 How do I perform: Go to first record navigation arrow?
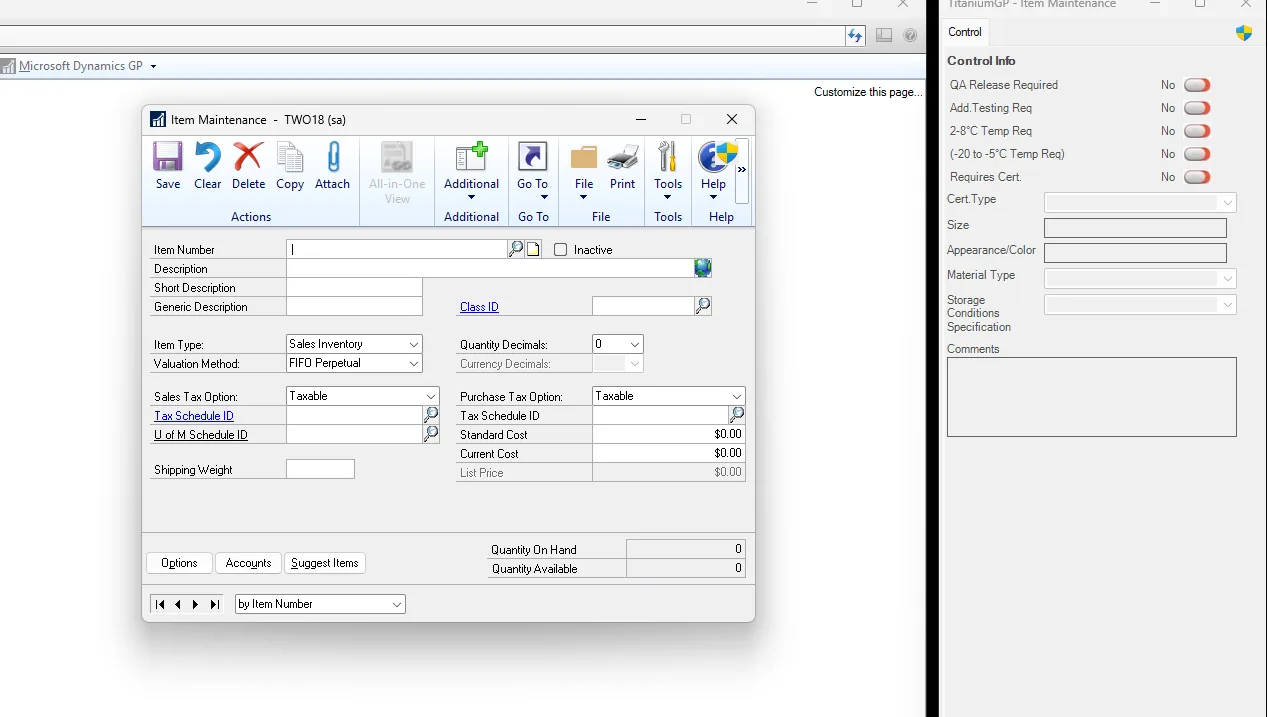click(159, 604)
